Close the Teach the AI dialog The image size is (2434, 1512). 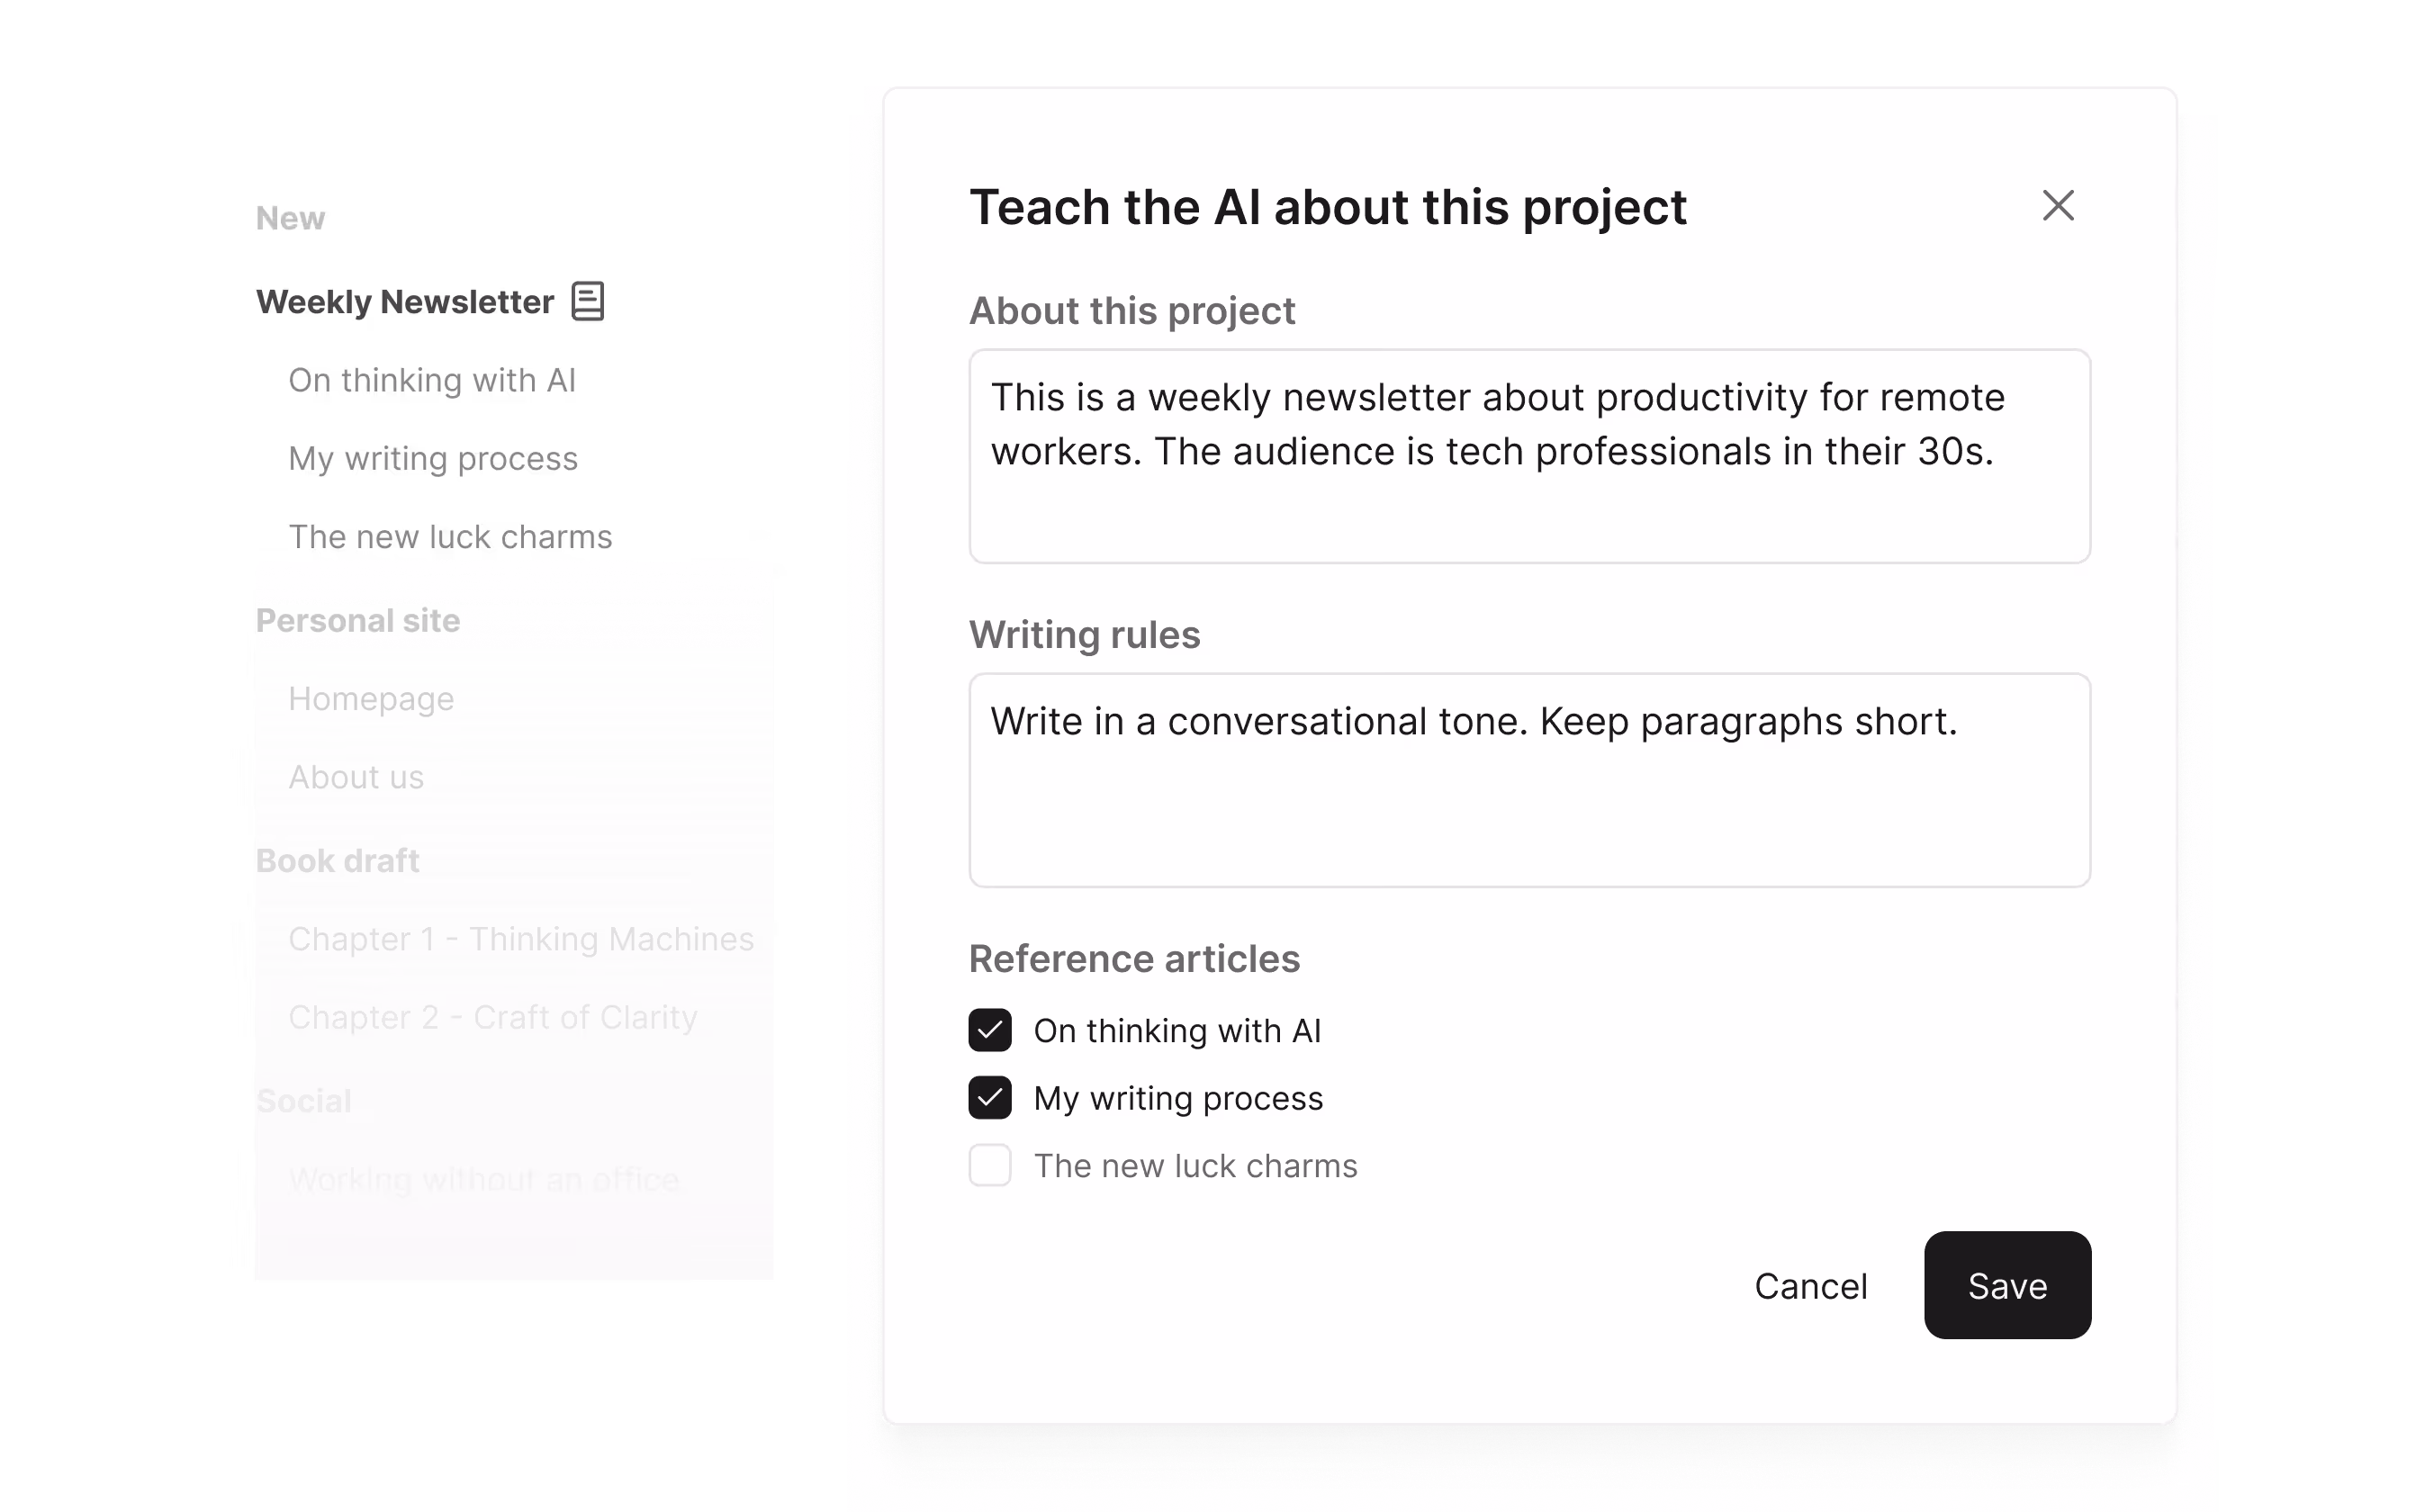click(2057, 206)
